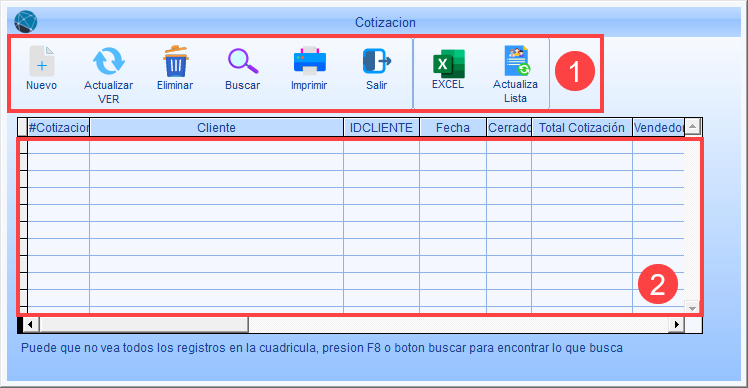This screenshot has height=388, width=748.
Task: Click the Total Cotización column header
Action: click(582, 127)
